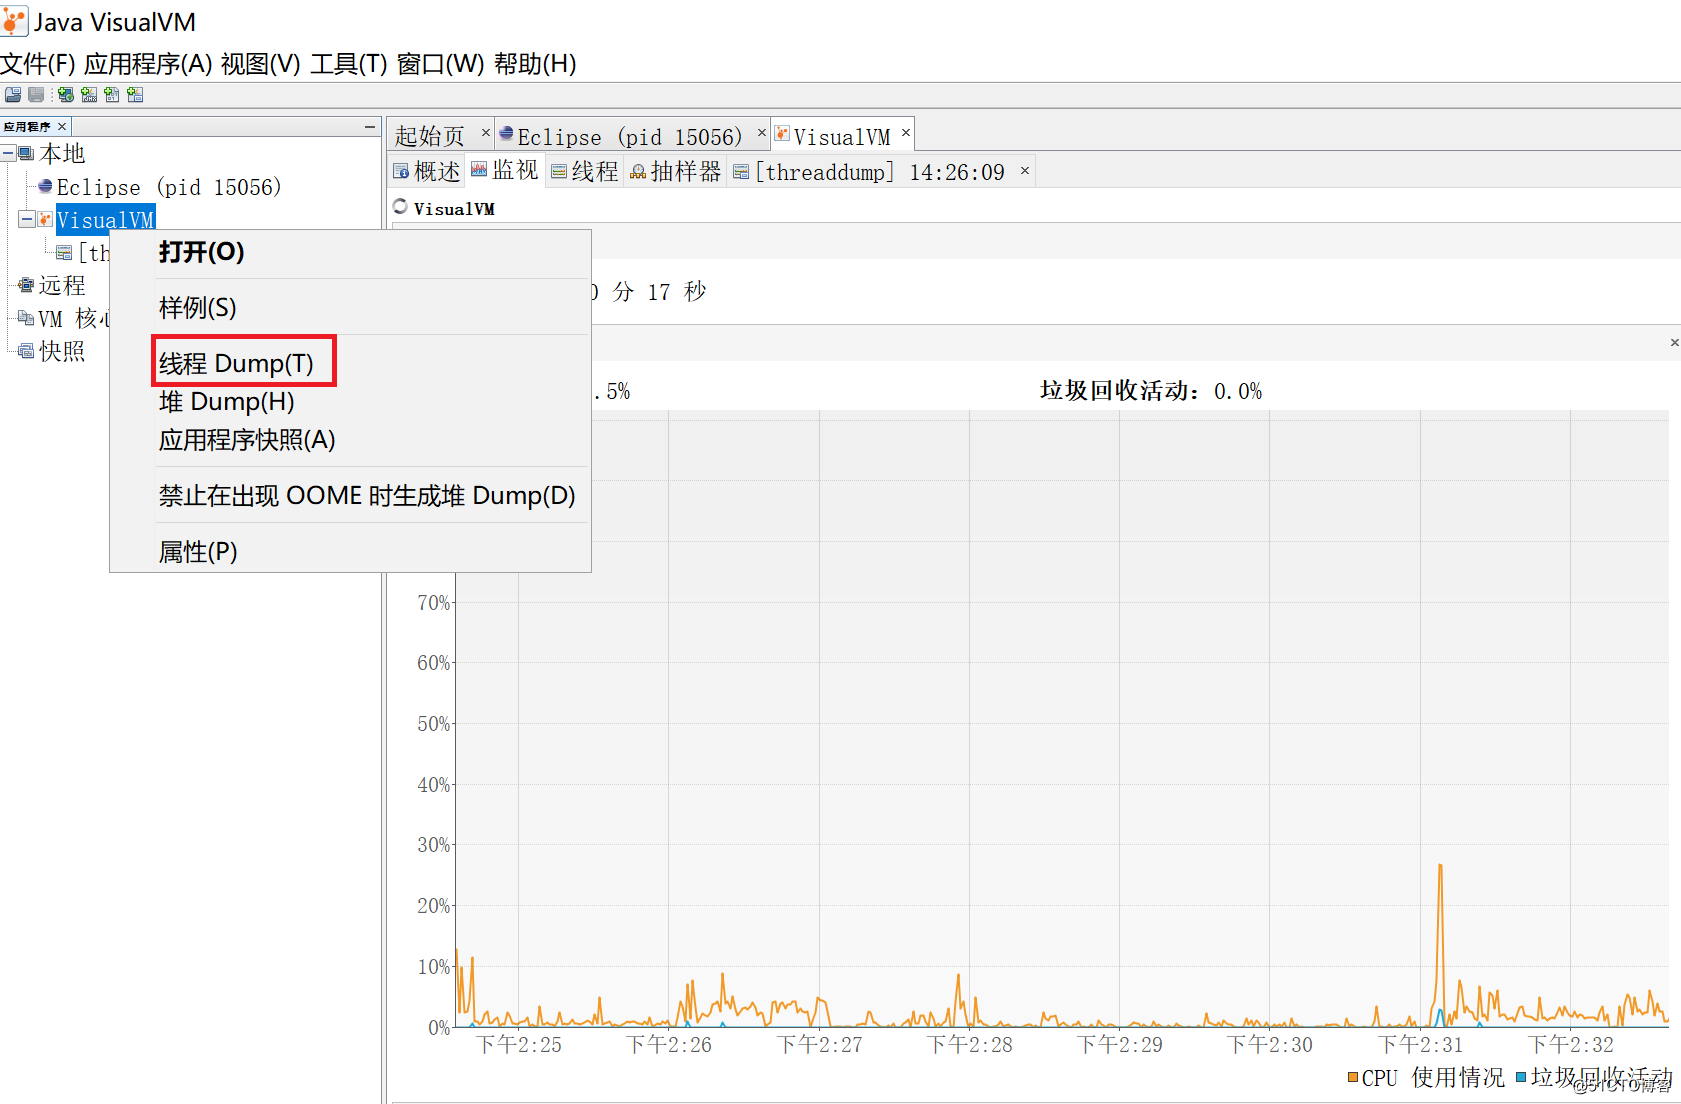This screenshot has height=1104, width=1681.
Task: Choose 打开(O) in the context menu
Action: [x=350, y=252]
